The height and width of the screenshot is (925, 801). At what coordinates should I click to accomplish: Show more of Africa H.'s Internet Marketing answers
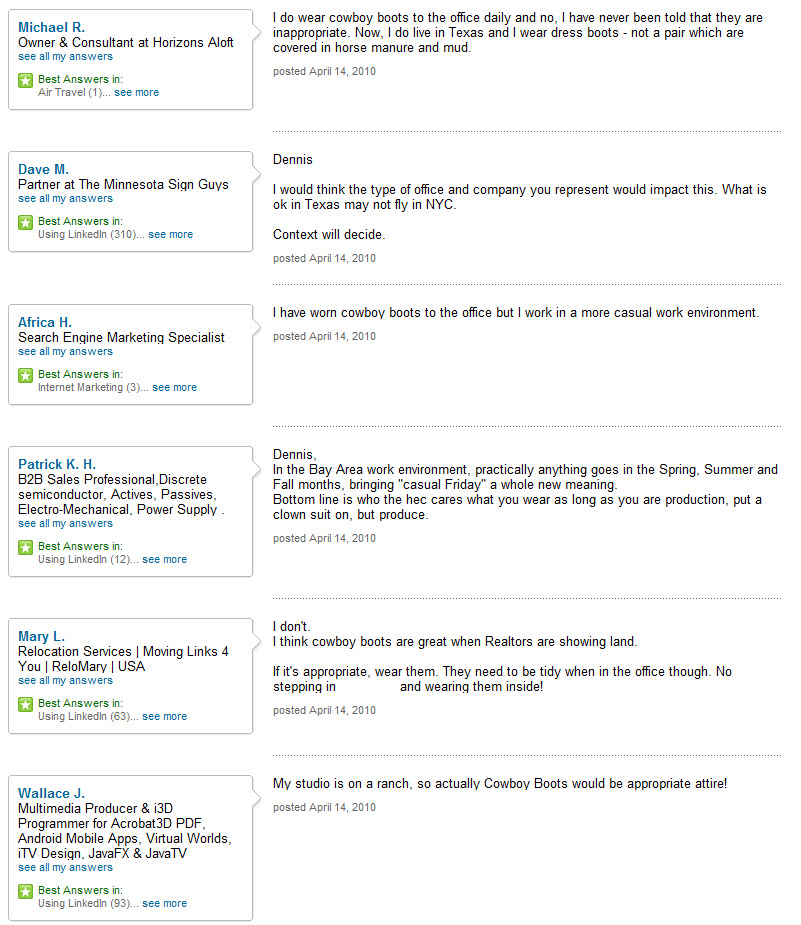pos(174,388)
